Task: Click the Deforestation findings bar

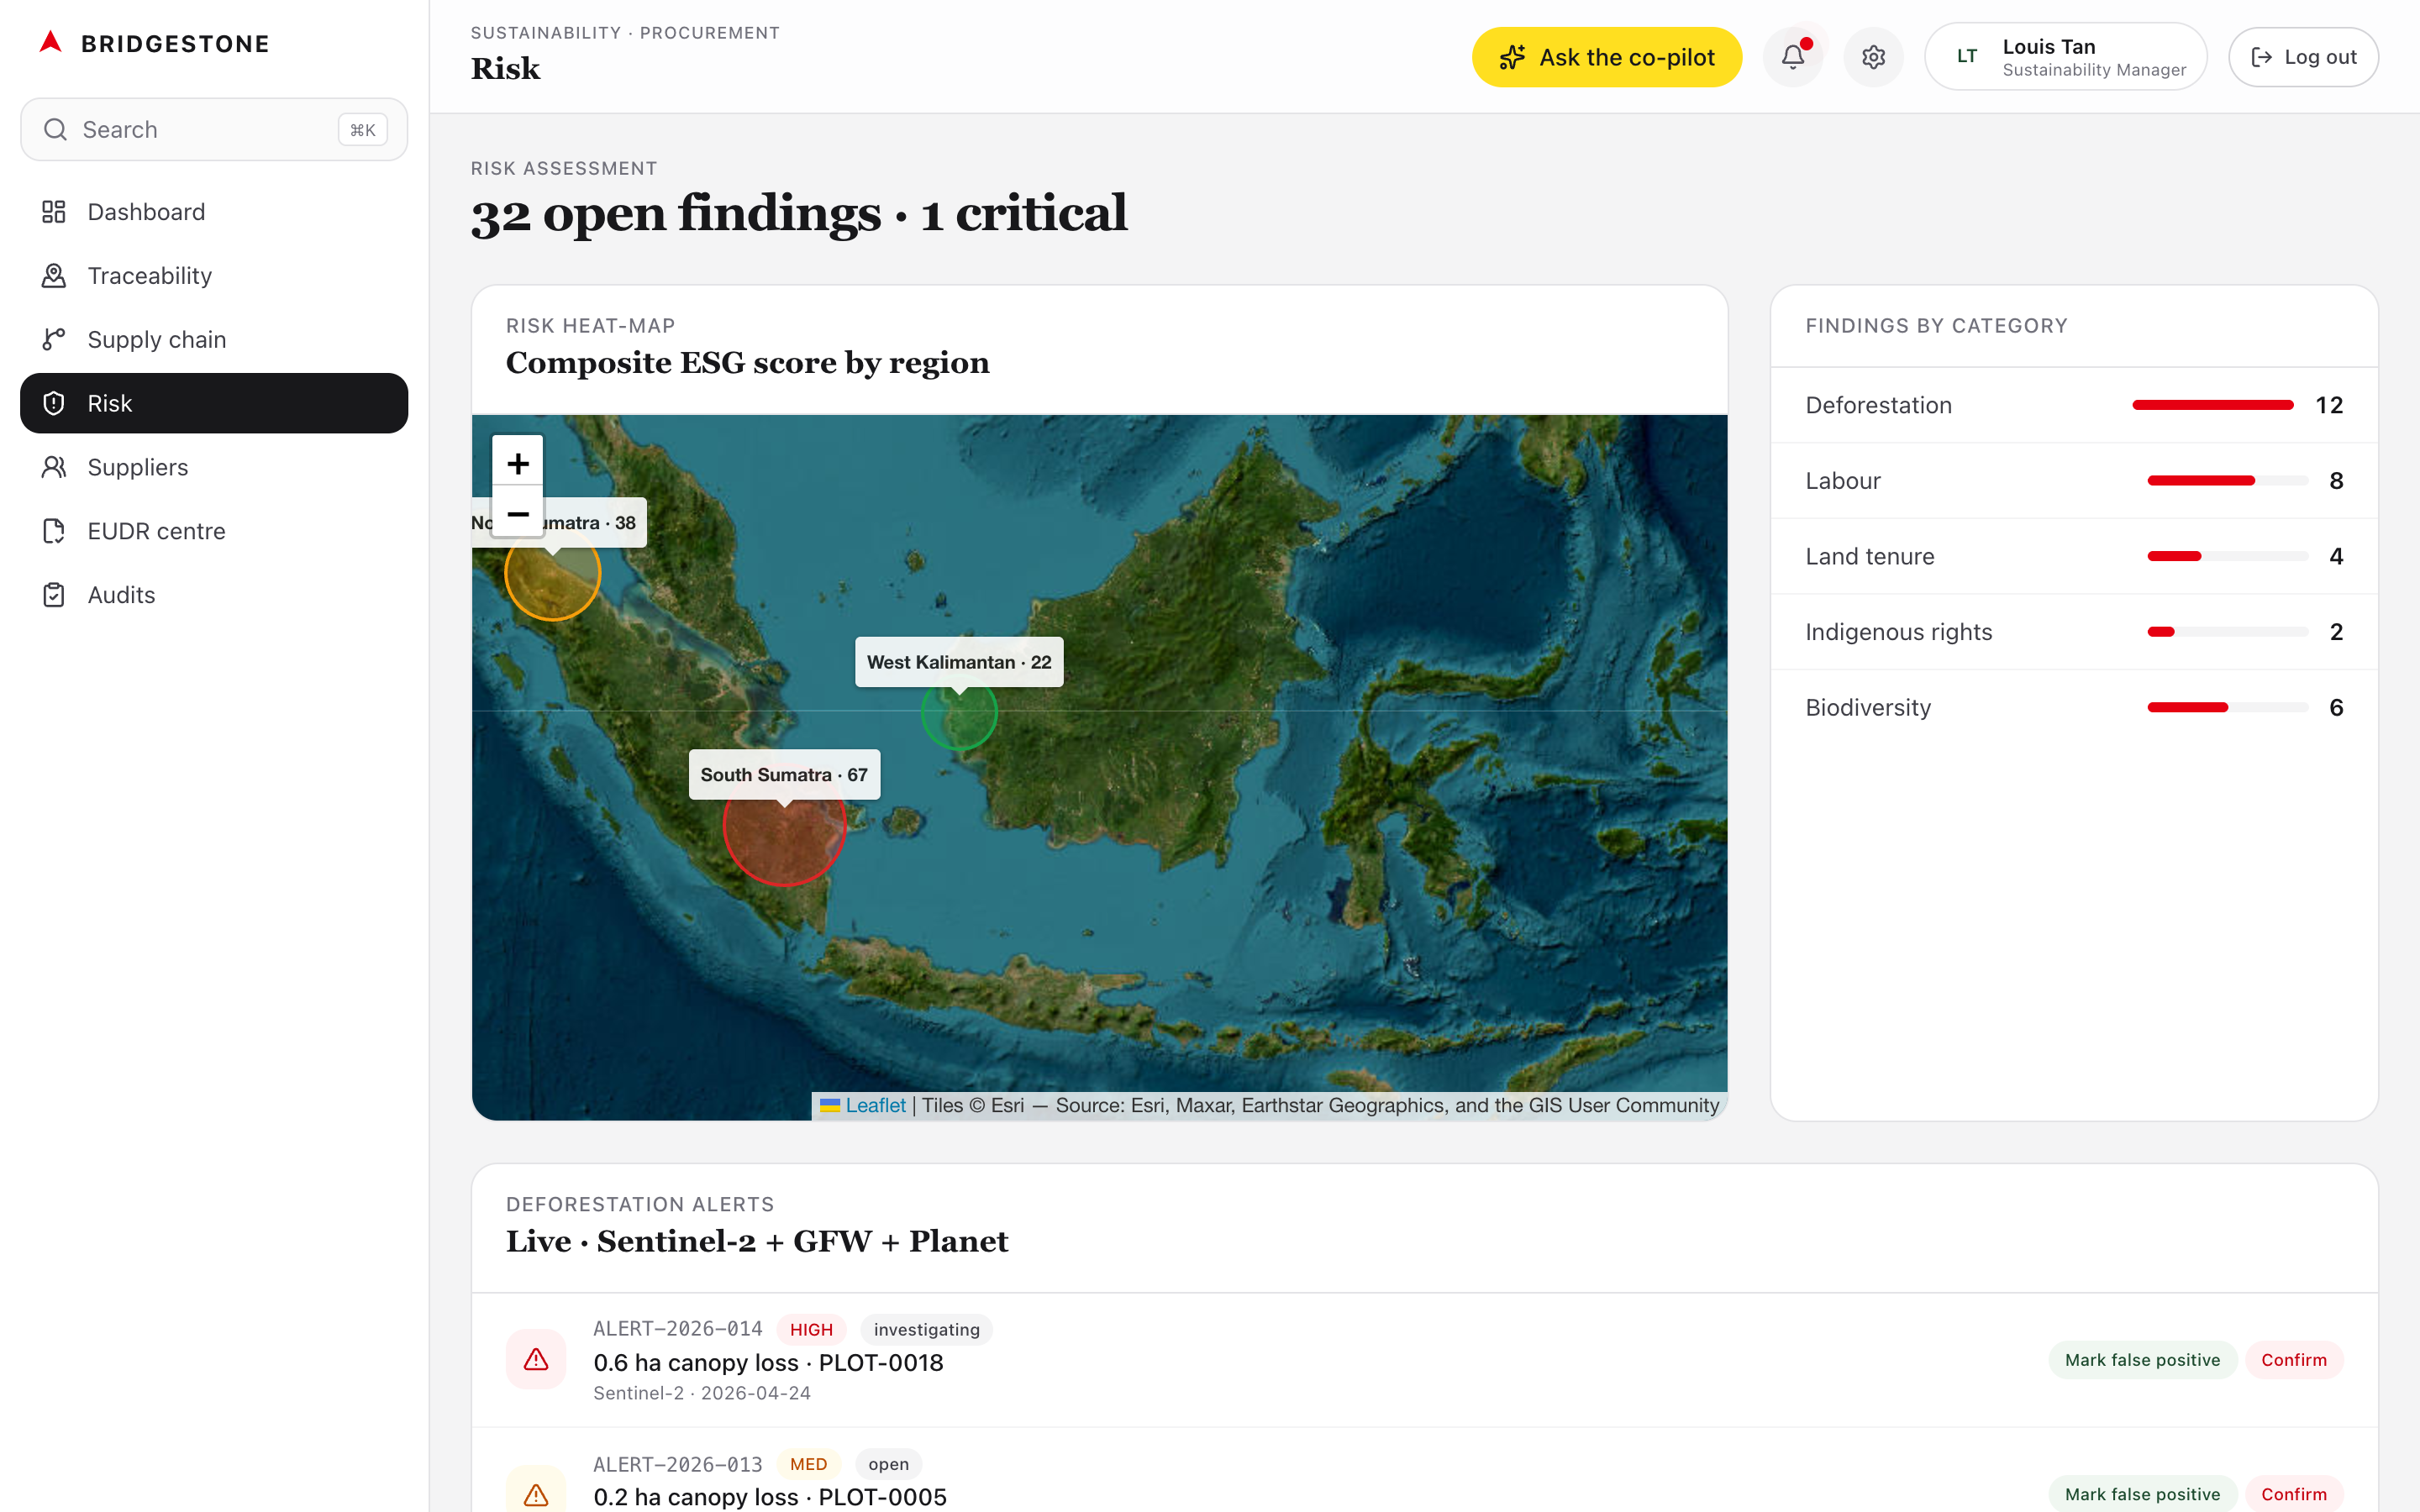Action: [2212, 405]
